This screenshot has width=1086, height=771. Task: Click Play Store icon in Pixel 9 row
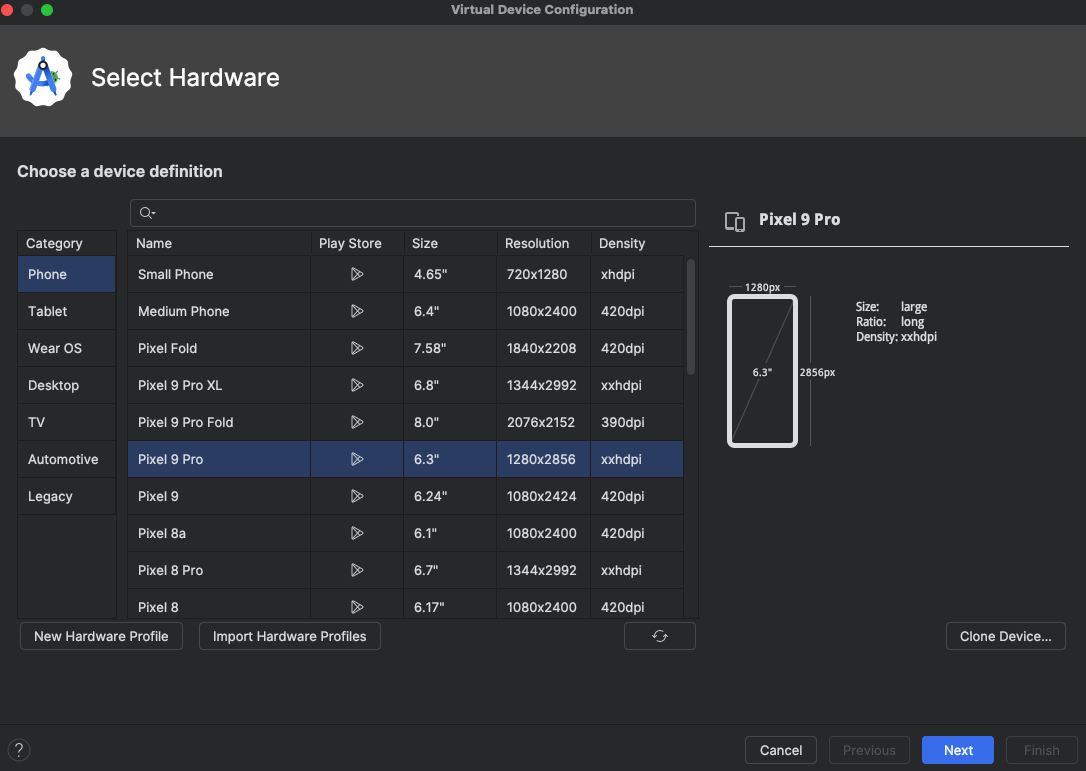click(357, 496)
